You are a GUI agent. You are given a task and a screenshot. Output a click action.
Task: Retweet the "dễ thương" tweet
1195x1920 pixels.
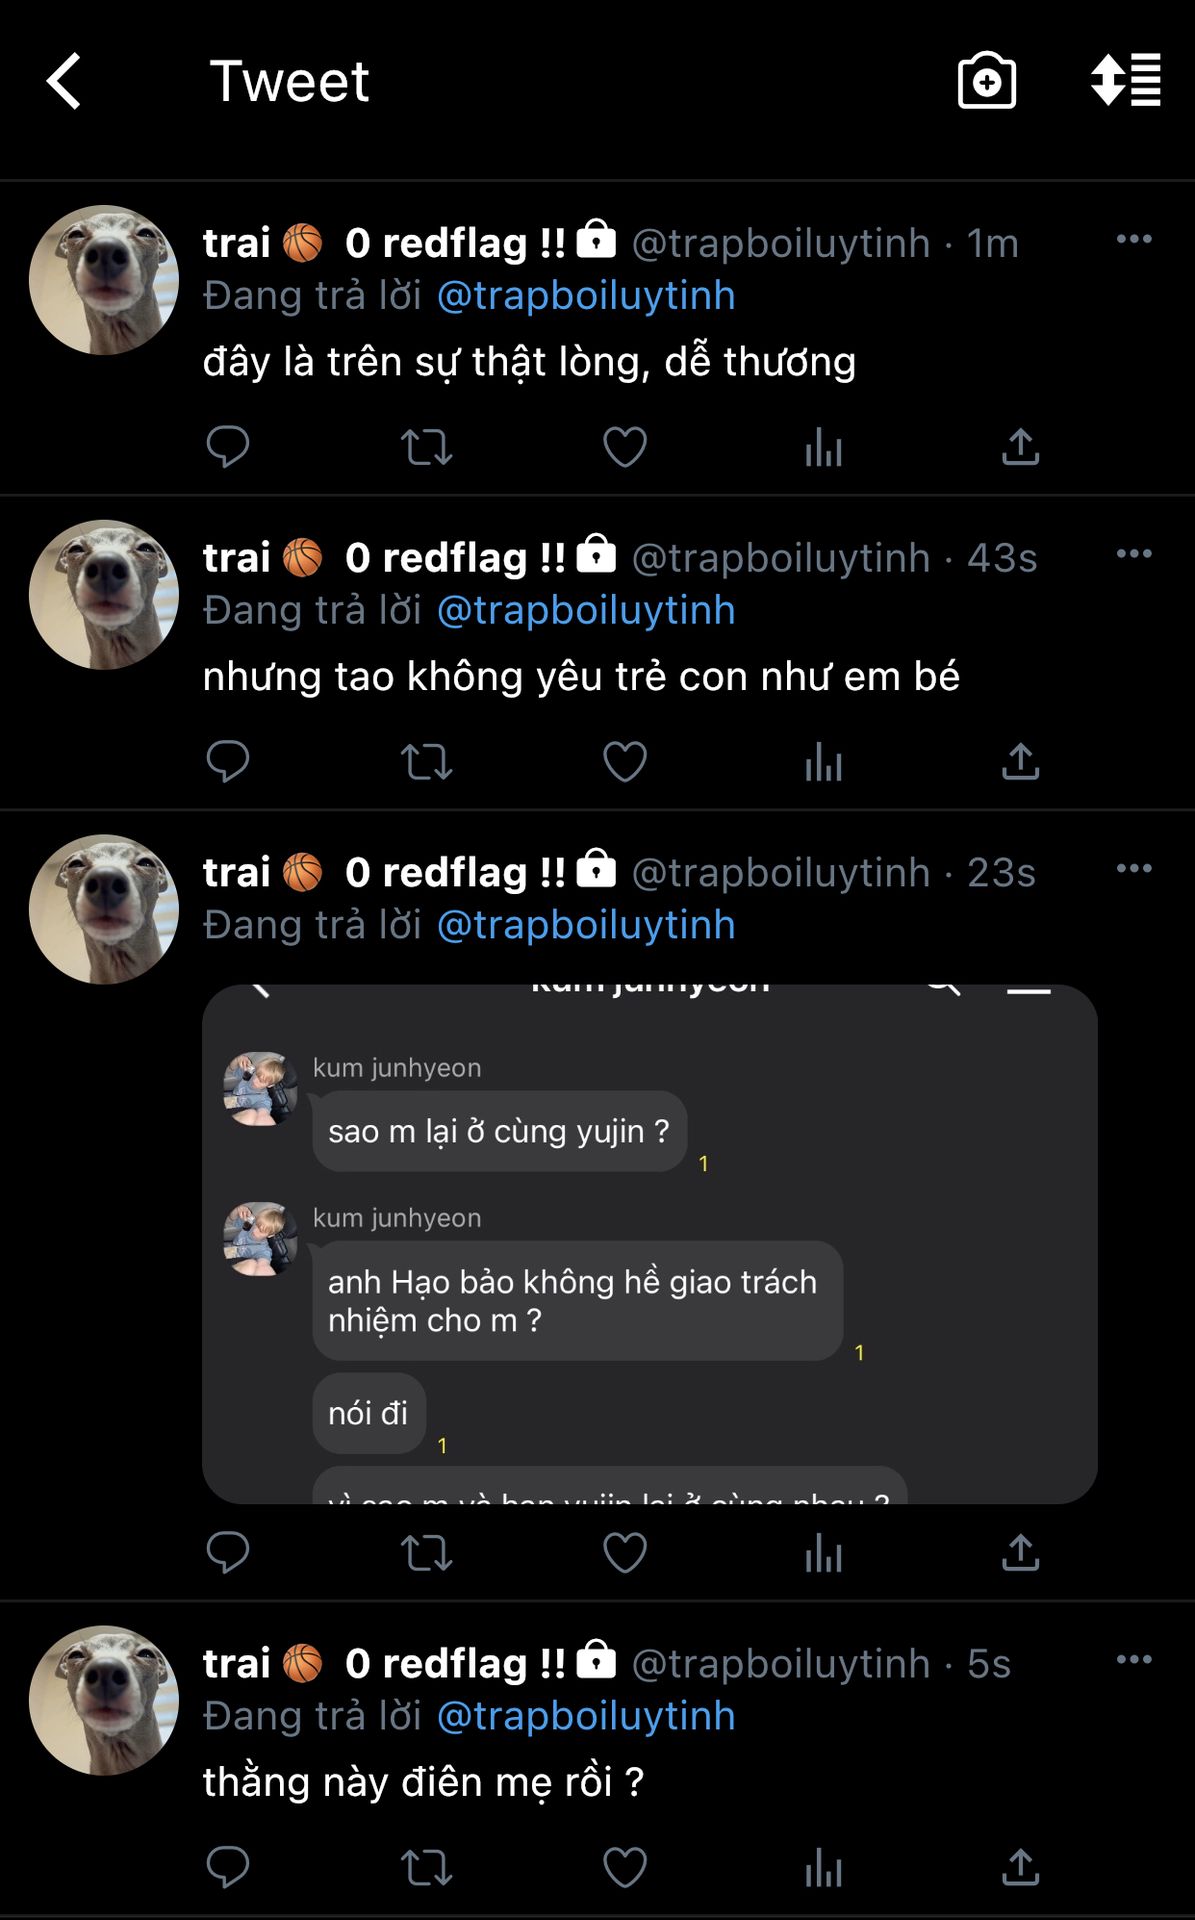coord(426,447)
